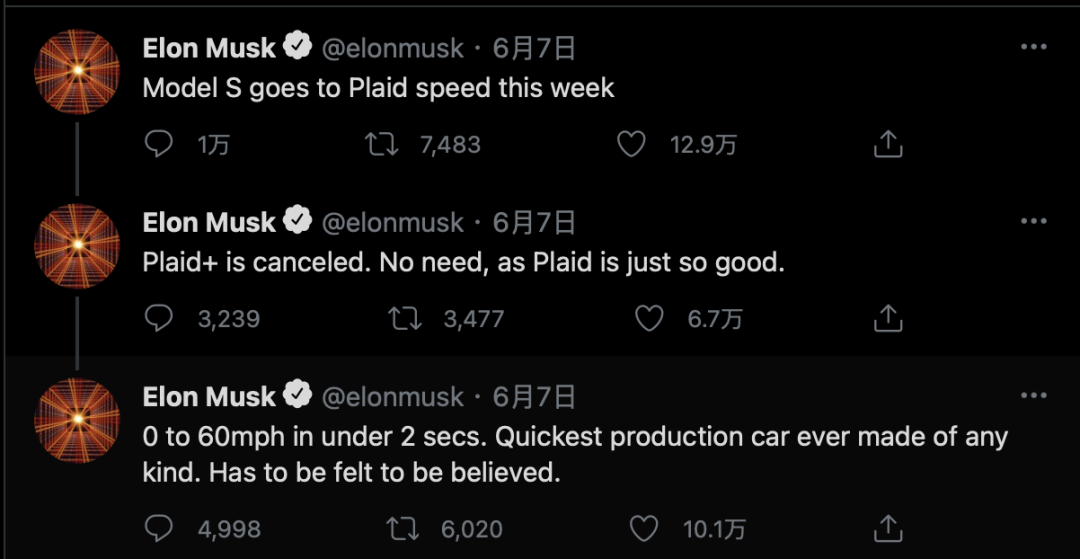Open 6月7日 timestamp on the 0 to 60mph tweet

tap(535, 397)
